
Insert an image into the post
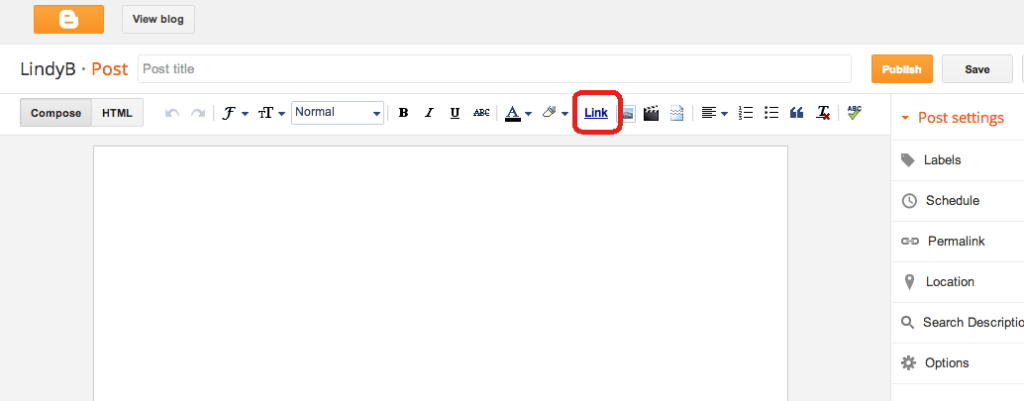pyautogui.click(x=628, y=114)
